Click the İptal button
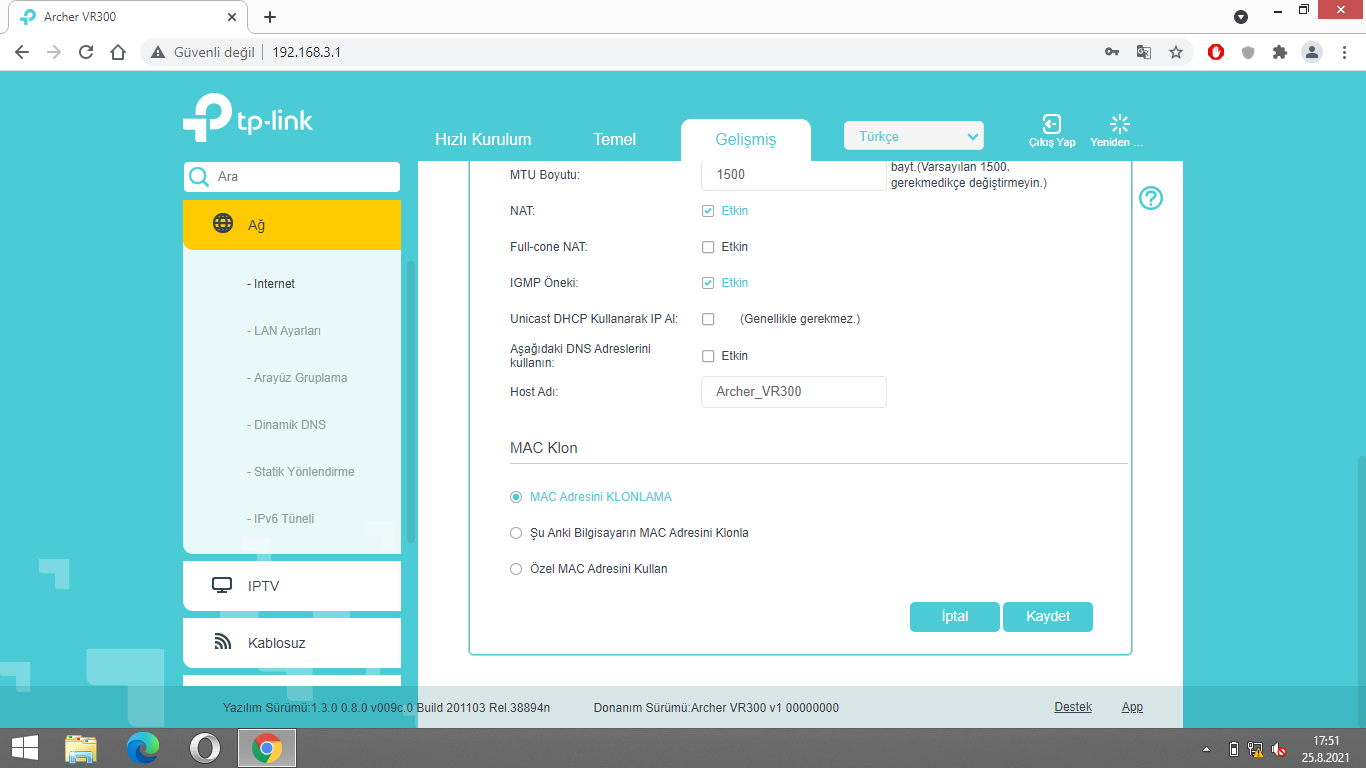Image resolution: width=1366 pixels, height=768 pixels. click(x=955, y=617)
